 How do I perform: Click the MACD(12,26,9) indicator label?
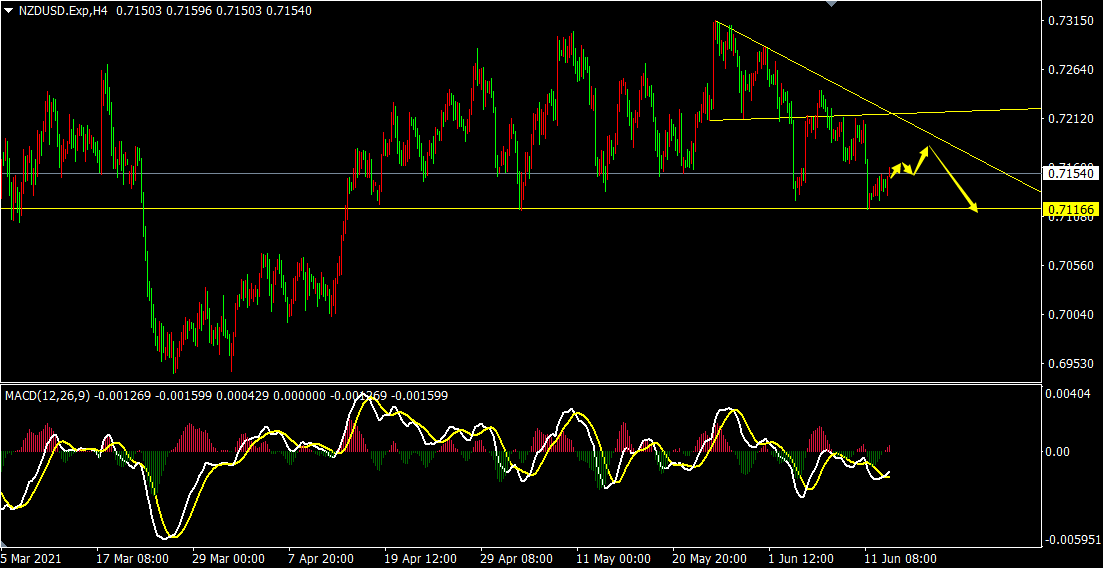pyautogui.click(x=48, y=395)
